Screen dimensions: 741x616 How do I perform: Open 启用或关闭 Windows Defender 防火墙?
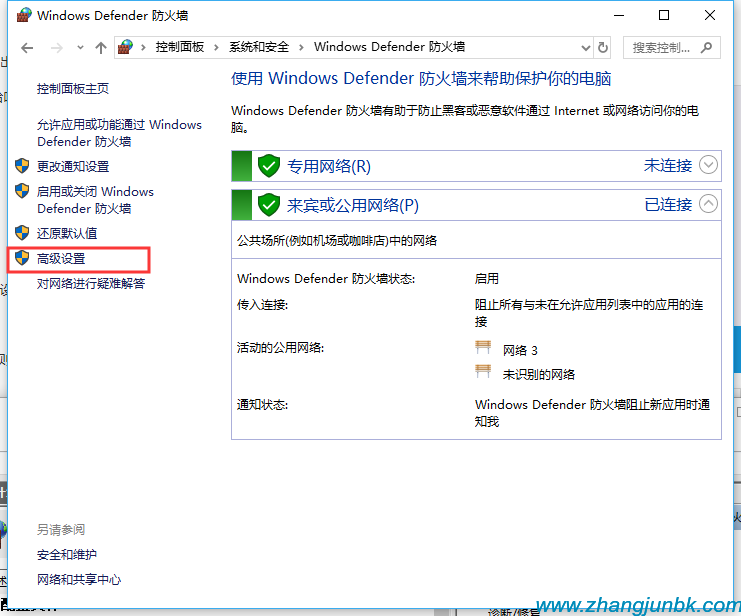95,200
